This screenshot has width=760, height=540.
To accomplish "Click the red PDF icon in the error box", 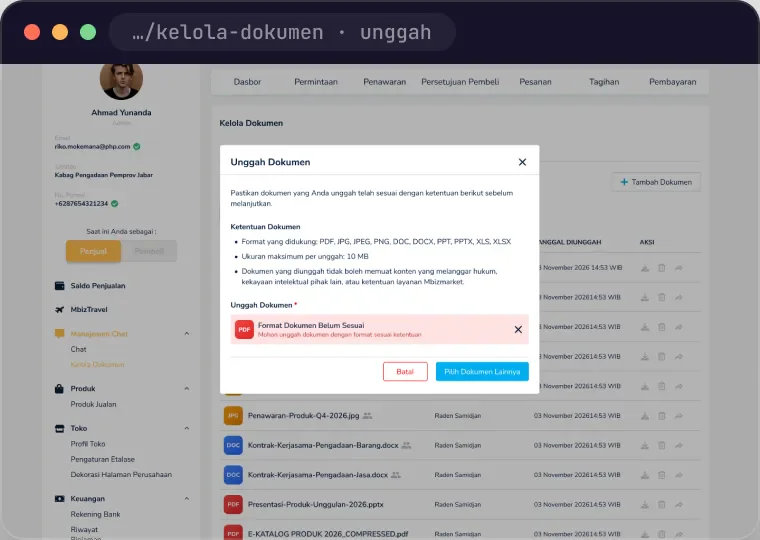I will (244, 330).
